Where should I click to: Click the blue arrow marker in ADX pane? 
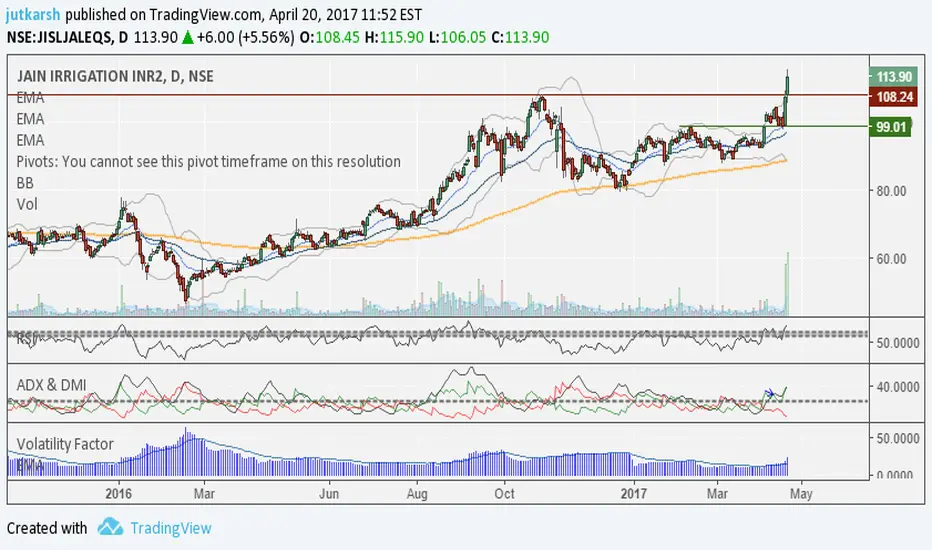769,393
